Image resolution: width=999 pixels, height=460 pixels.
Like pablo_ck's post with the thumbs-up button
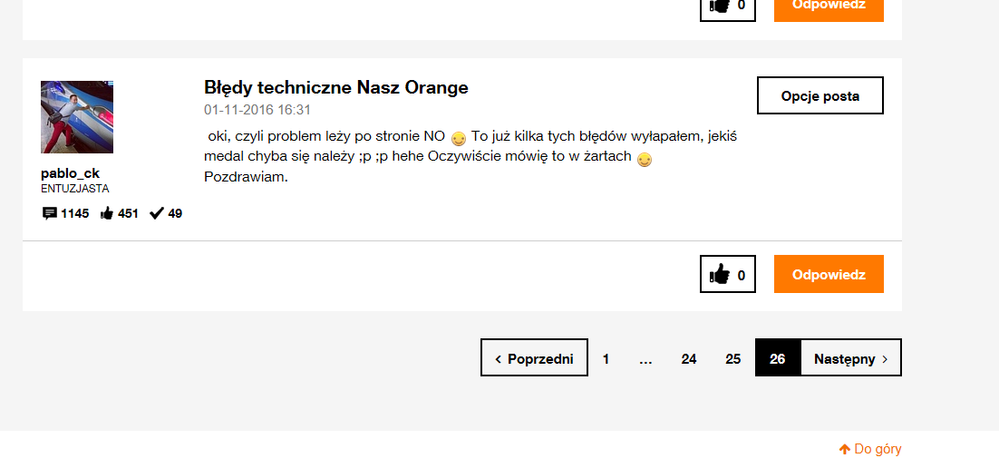(x=728, y=274)
